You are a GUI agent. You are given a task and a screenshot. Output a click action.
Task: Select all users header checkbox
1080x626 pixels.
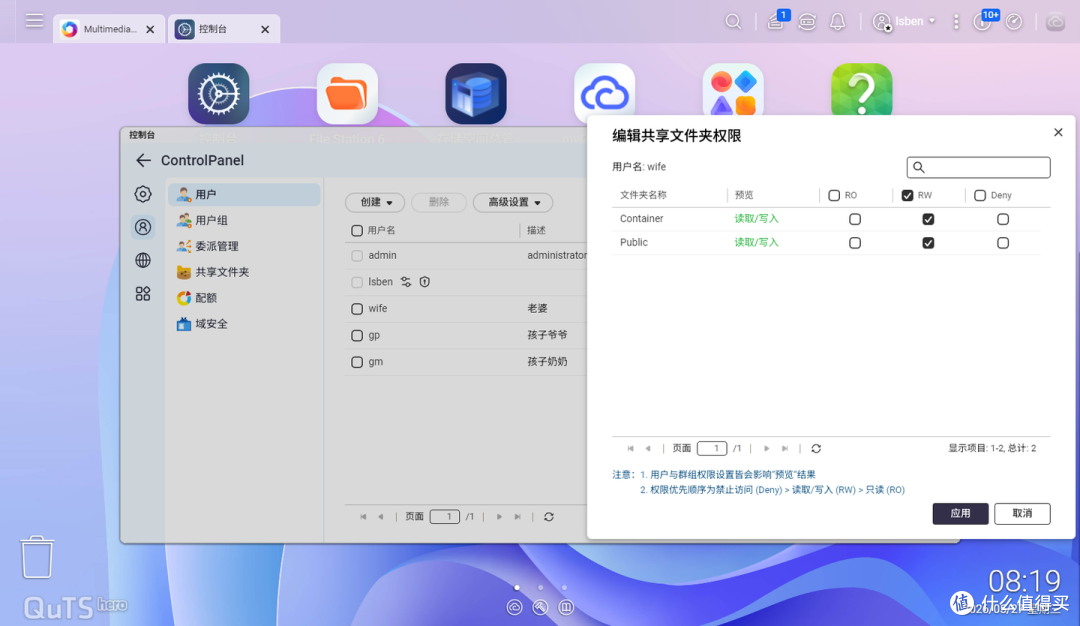357,231
